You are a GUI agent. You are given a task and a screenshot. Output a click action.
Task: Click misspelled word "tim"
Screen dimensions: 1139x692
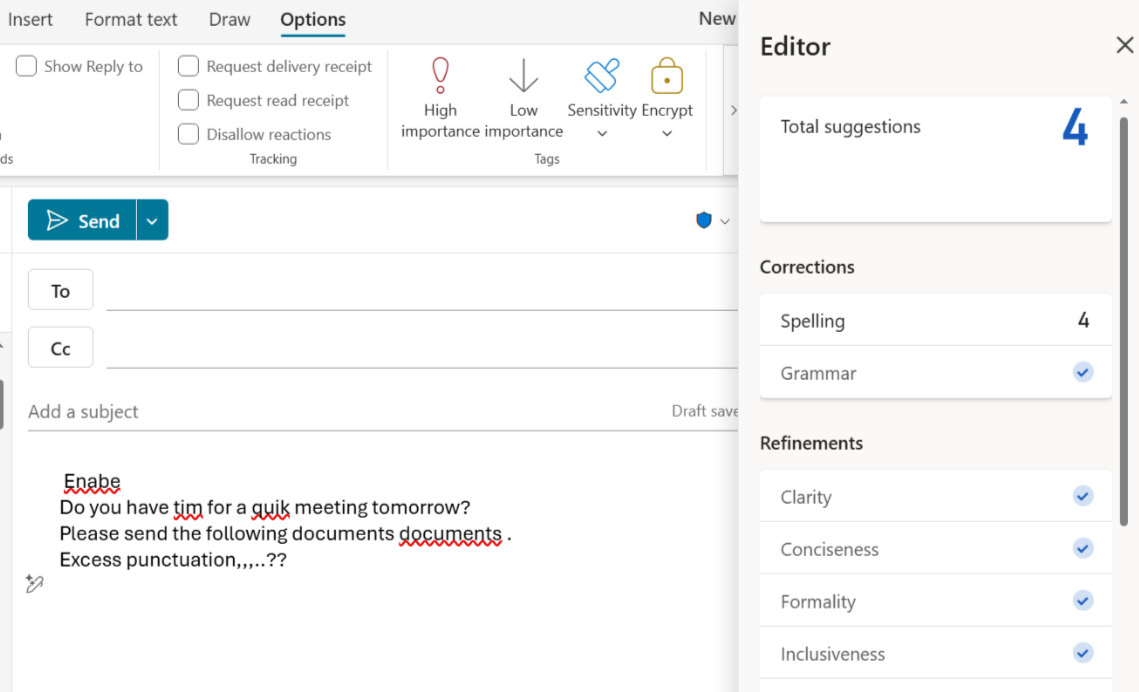187,507
